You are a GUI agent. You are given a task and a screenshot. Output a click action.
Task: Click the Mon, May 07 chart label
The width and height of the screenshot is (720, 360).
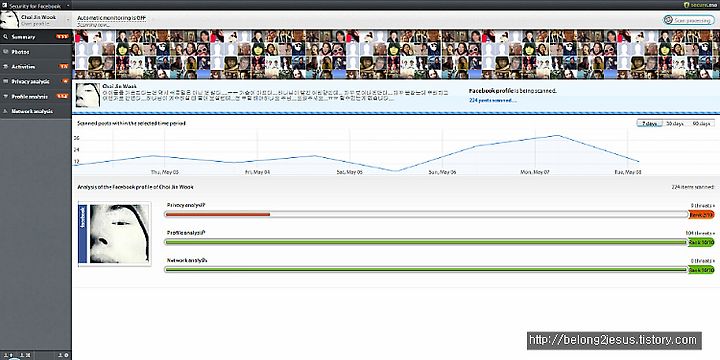[534, 172]
